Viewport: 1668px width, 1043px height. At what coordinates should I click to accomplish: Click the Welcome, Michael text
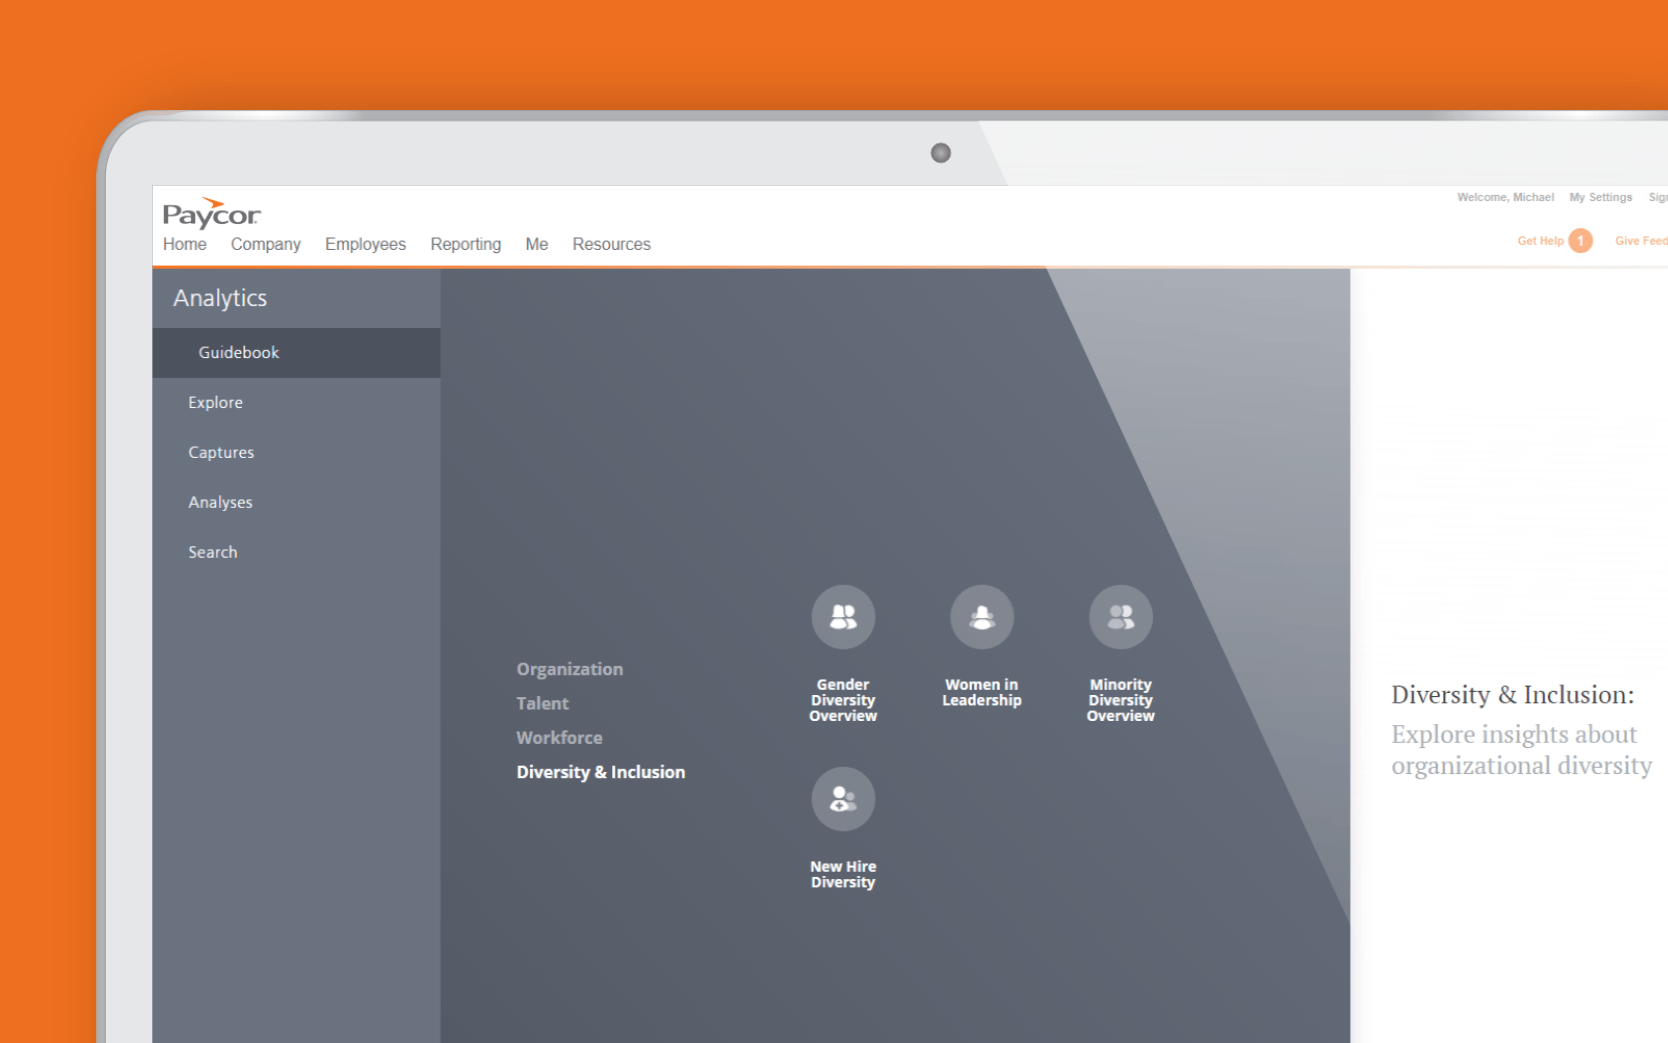(x=1506, y=198)
